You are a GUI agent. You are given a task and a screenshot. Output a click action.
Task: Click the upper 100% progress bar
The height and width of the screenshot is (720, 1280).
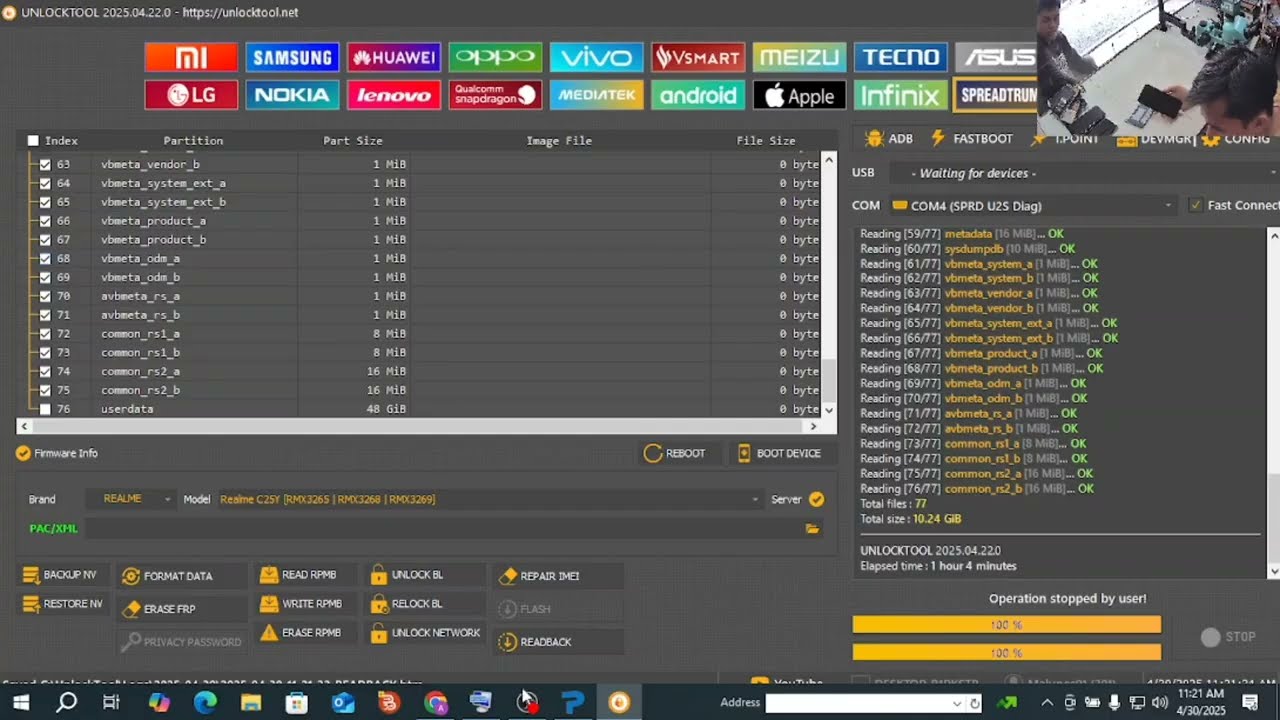(x=1006, y=625)
